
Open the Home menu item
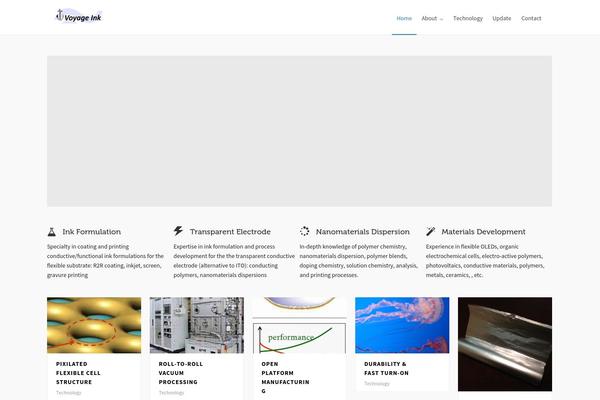point(404,18)
